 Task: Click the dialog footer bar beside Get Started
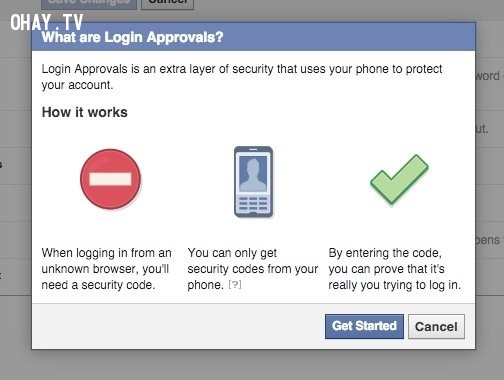pos(178,326)
